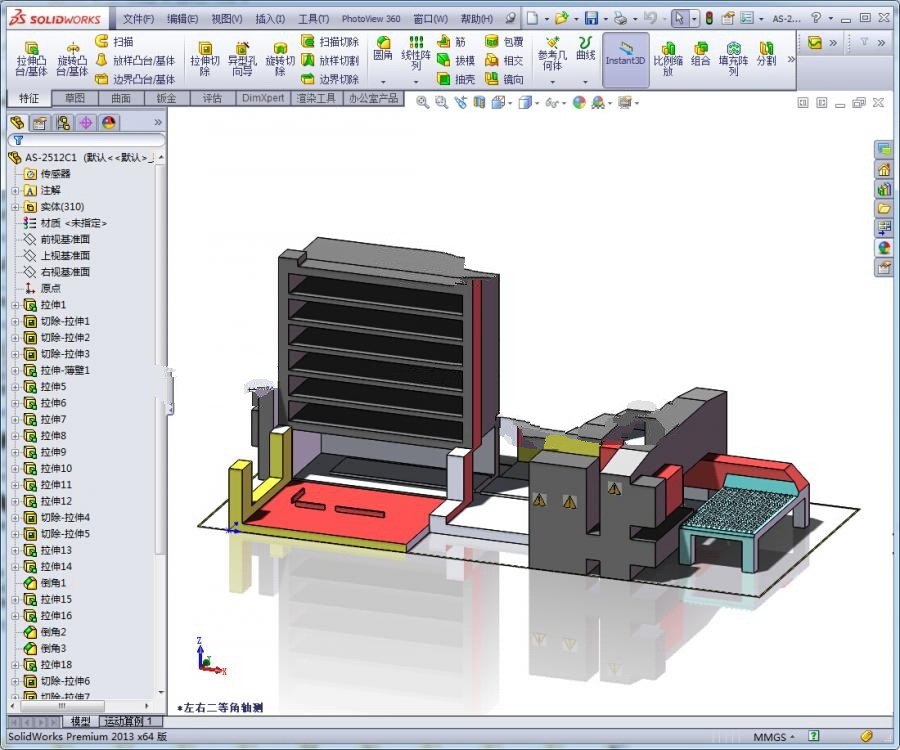Select the 拉伸凸台/基体 extrude boss tool
The height and width of the screenshot is (750, 900).
click(x=31, y=59)
